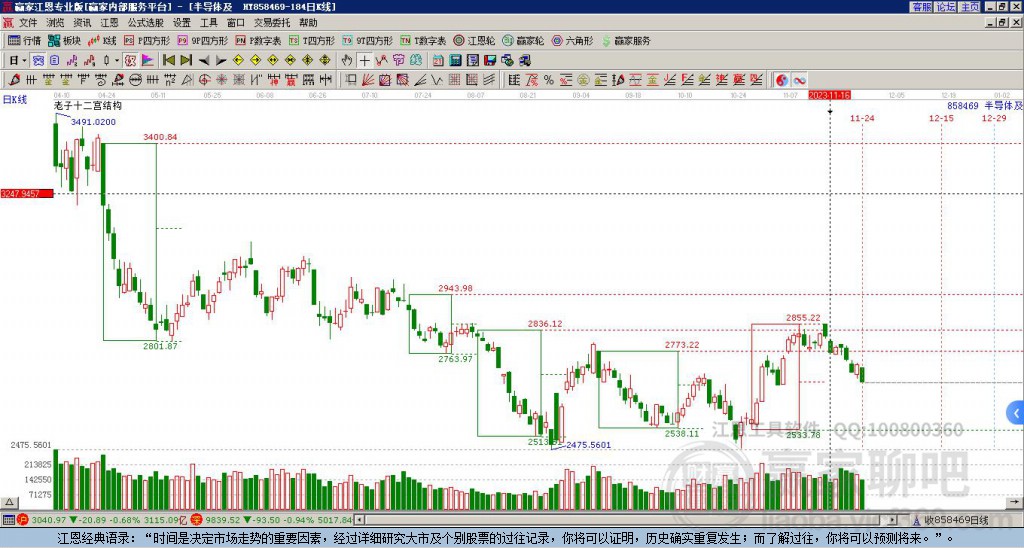Open the 江恩 menu
Image resolution: width=1024 pixels, height=548 pixels.
point(109,23)
